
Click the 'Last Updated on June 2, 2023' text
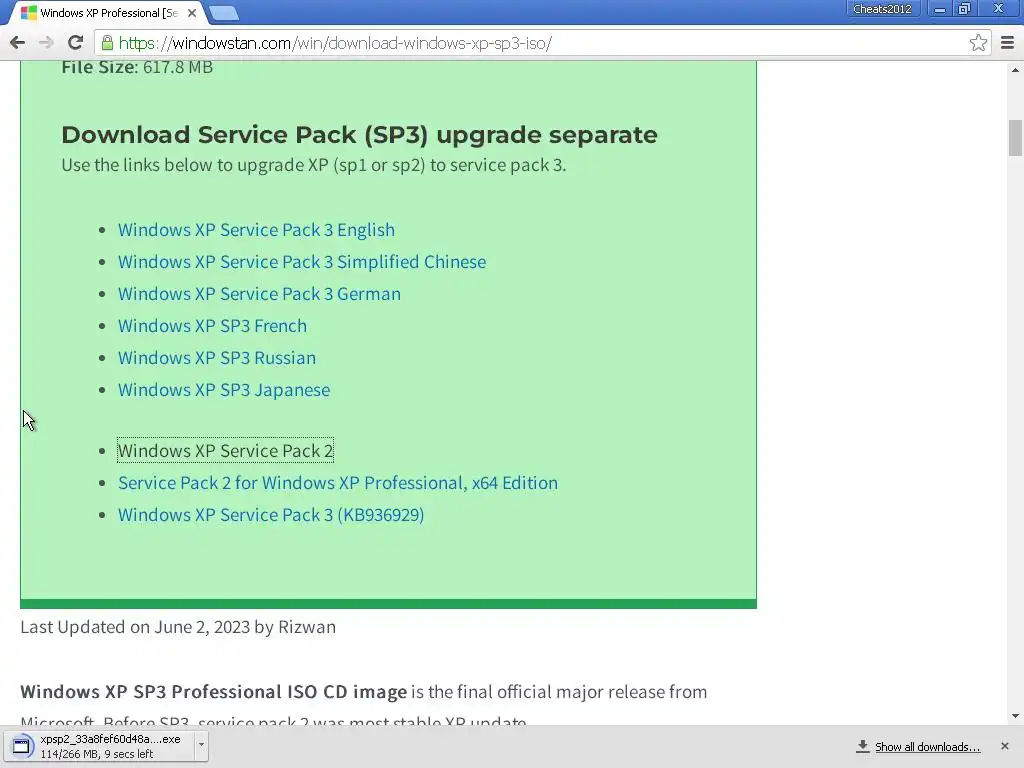(135, 627)
